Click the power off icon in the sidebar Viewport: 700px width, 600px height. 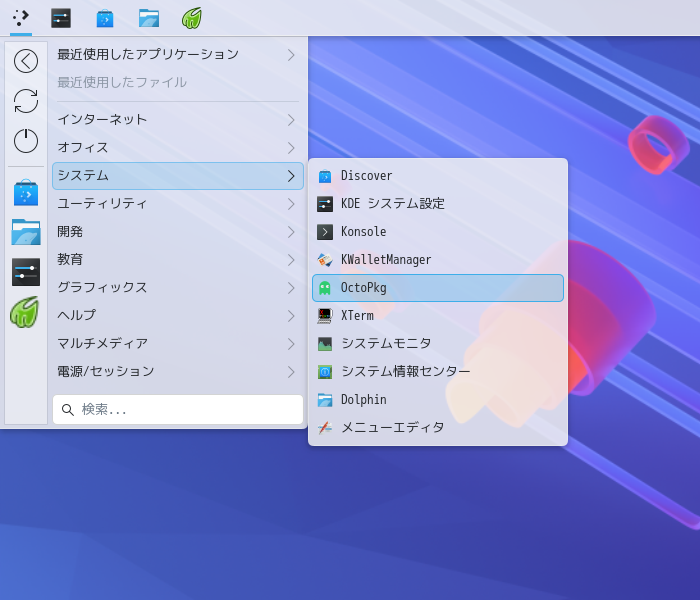pos(26,141)
